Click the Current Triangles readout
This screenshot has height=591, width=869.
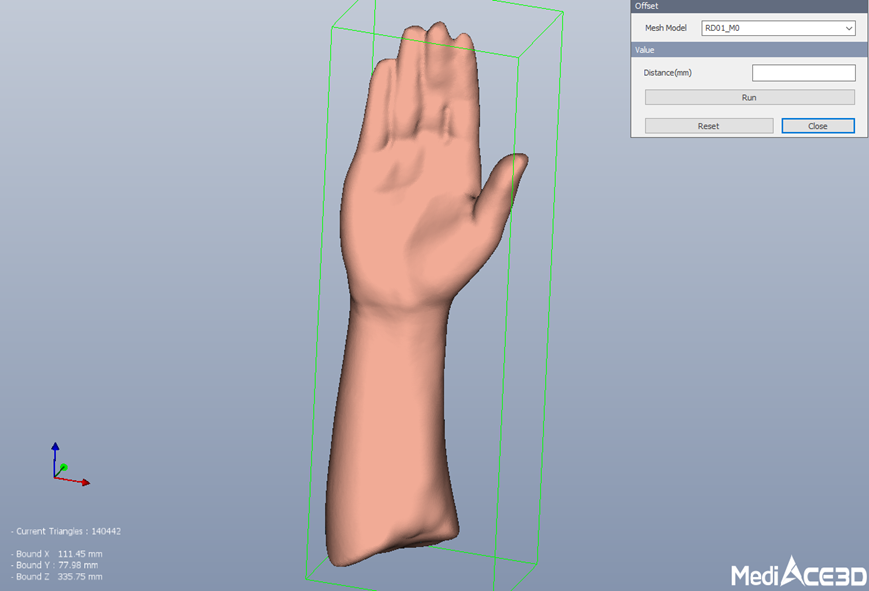click(x=68, y=531)
